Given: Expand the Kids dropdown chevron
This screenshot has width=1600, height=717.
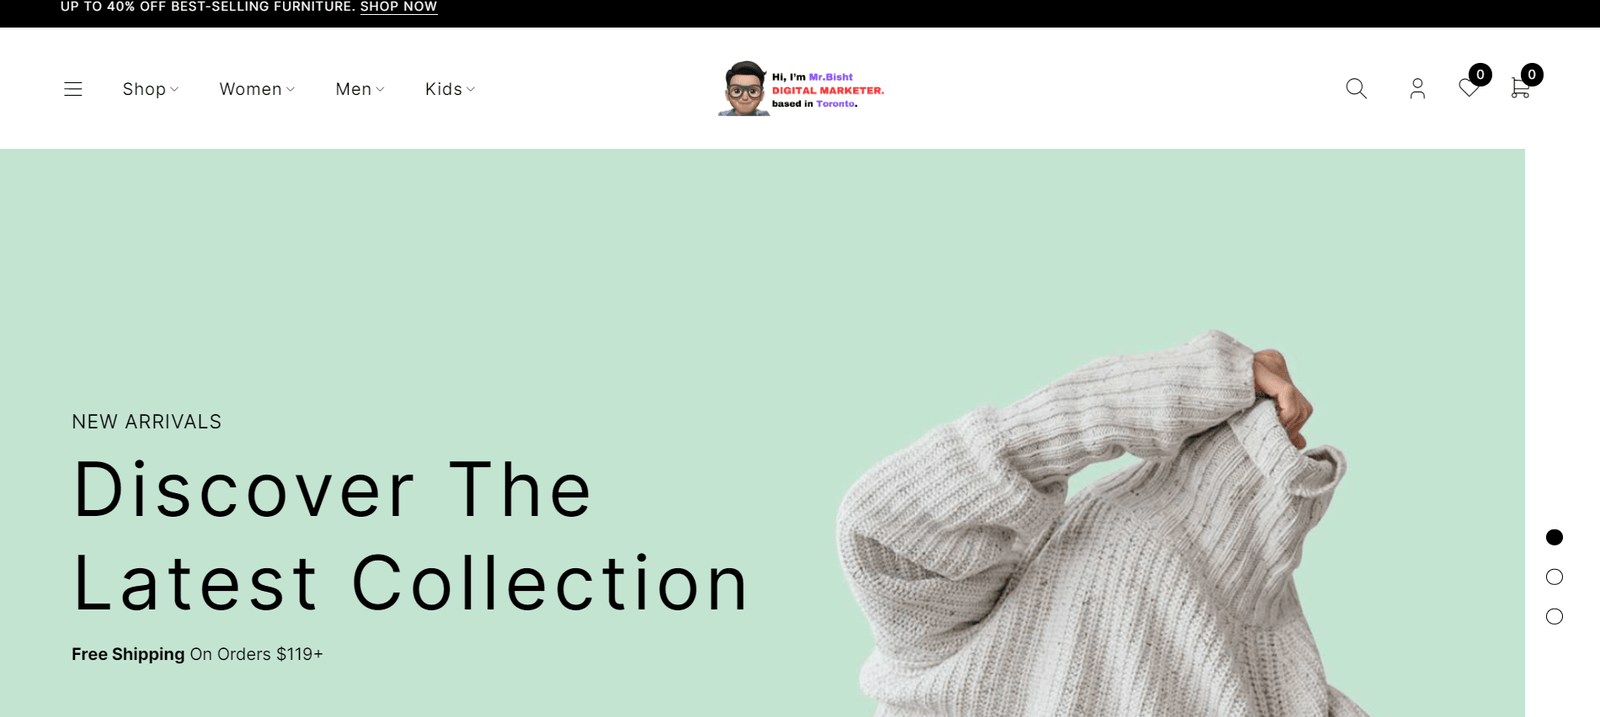Looking at the screenshot, I should pyautogui.click(x=471, y=89).
